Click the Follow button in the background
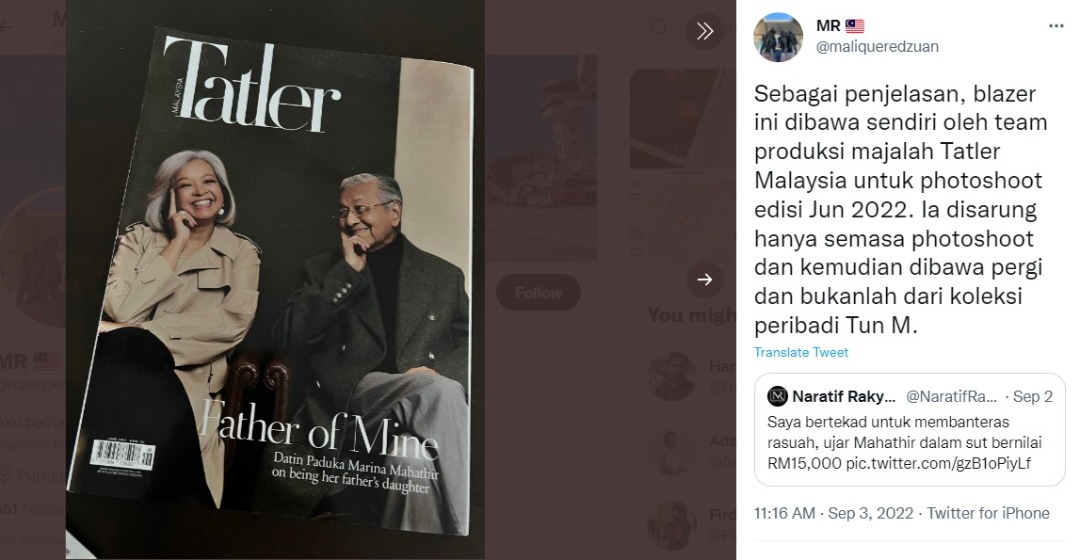 (538, 293)
